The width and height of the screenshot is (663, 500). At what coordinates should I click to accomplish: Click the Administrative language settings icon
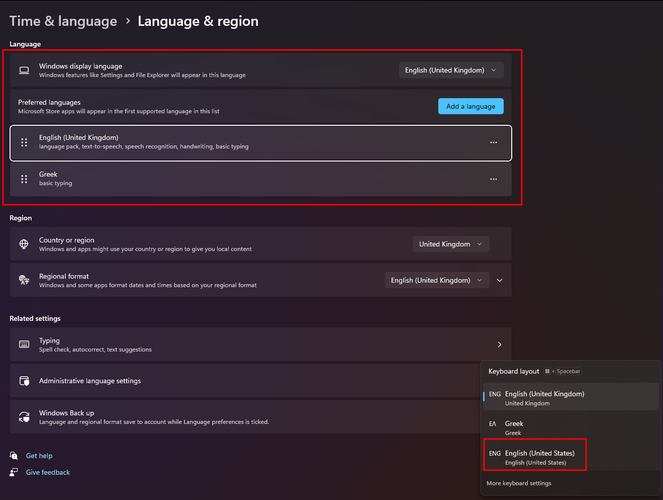tap(24, 381)
